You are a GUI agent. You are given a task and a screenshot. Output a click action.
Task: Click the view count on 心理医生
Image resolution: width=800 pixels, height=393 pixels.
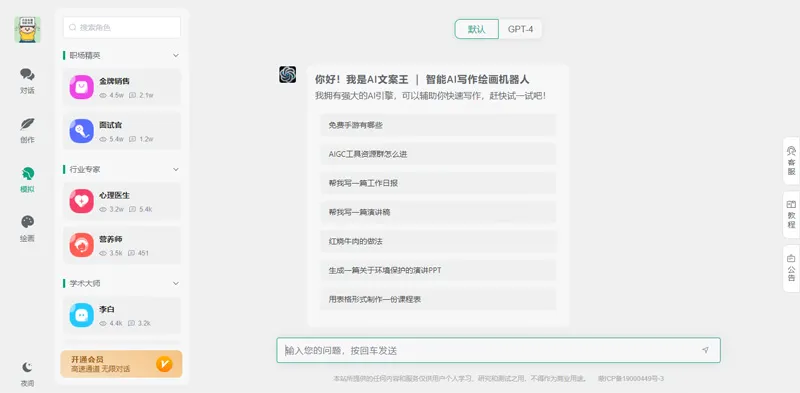click(x=112, y=209)
